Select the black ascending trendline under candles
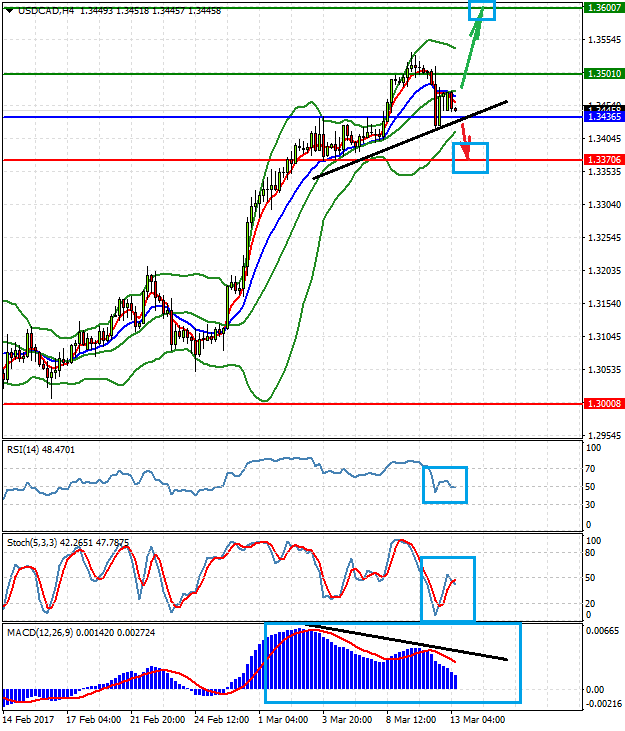Viewport: 625px width, 731px height. tap(410, 139)
